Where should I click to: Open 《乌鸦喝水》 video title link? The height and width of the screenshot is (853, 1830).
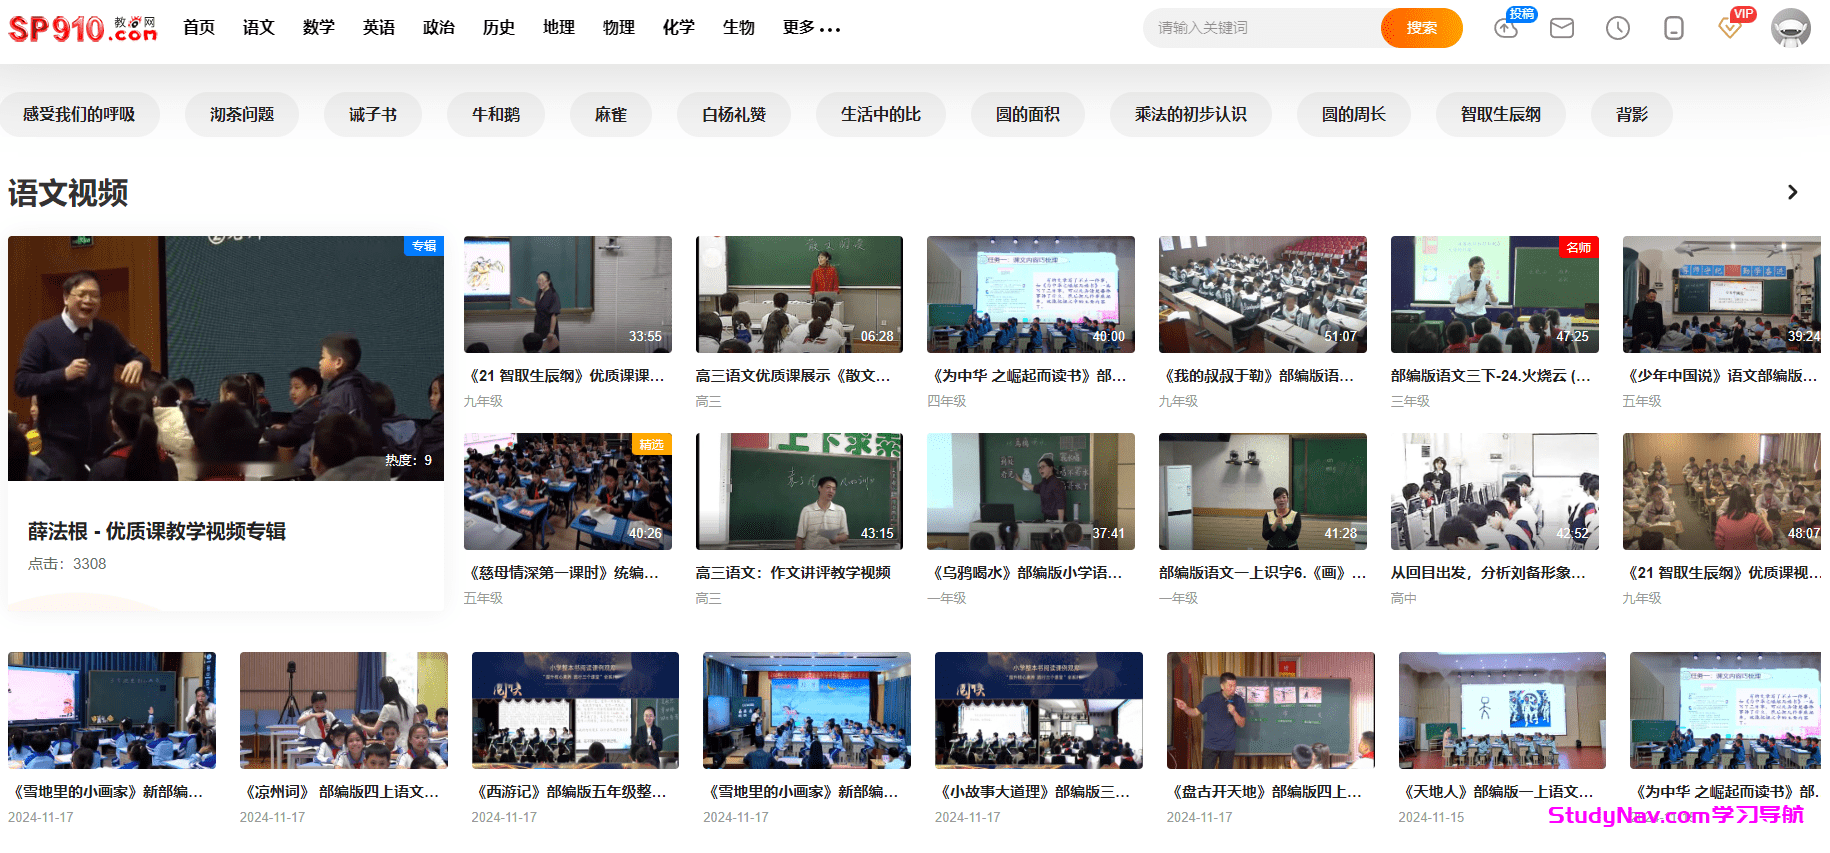(x=1027, y=573)
